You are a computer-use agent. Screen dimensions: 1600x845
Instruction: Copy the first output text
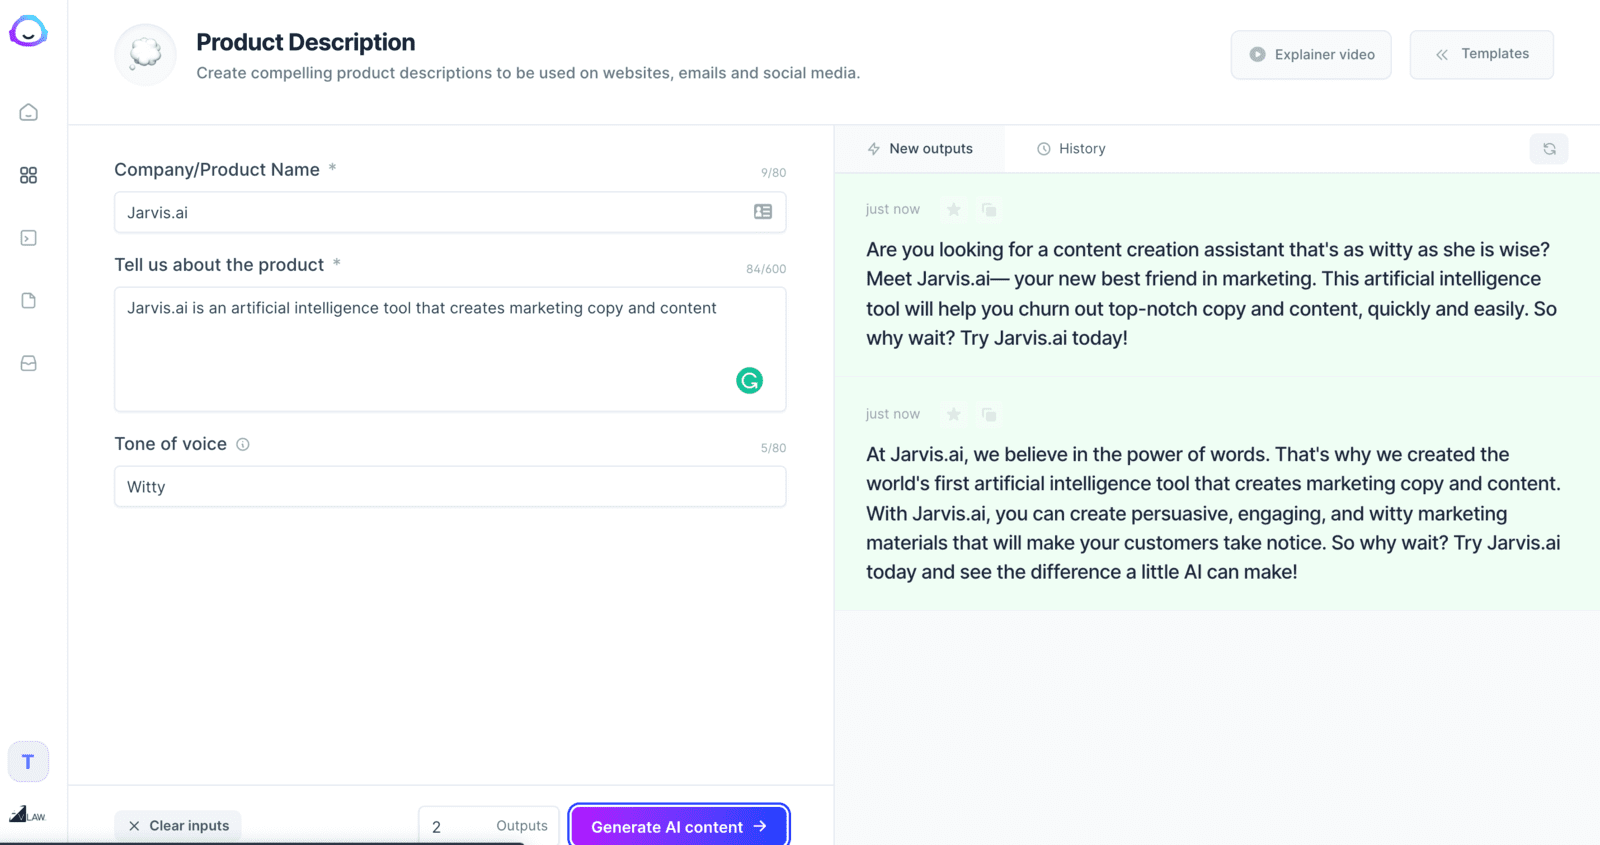click(989, 209)
